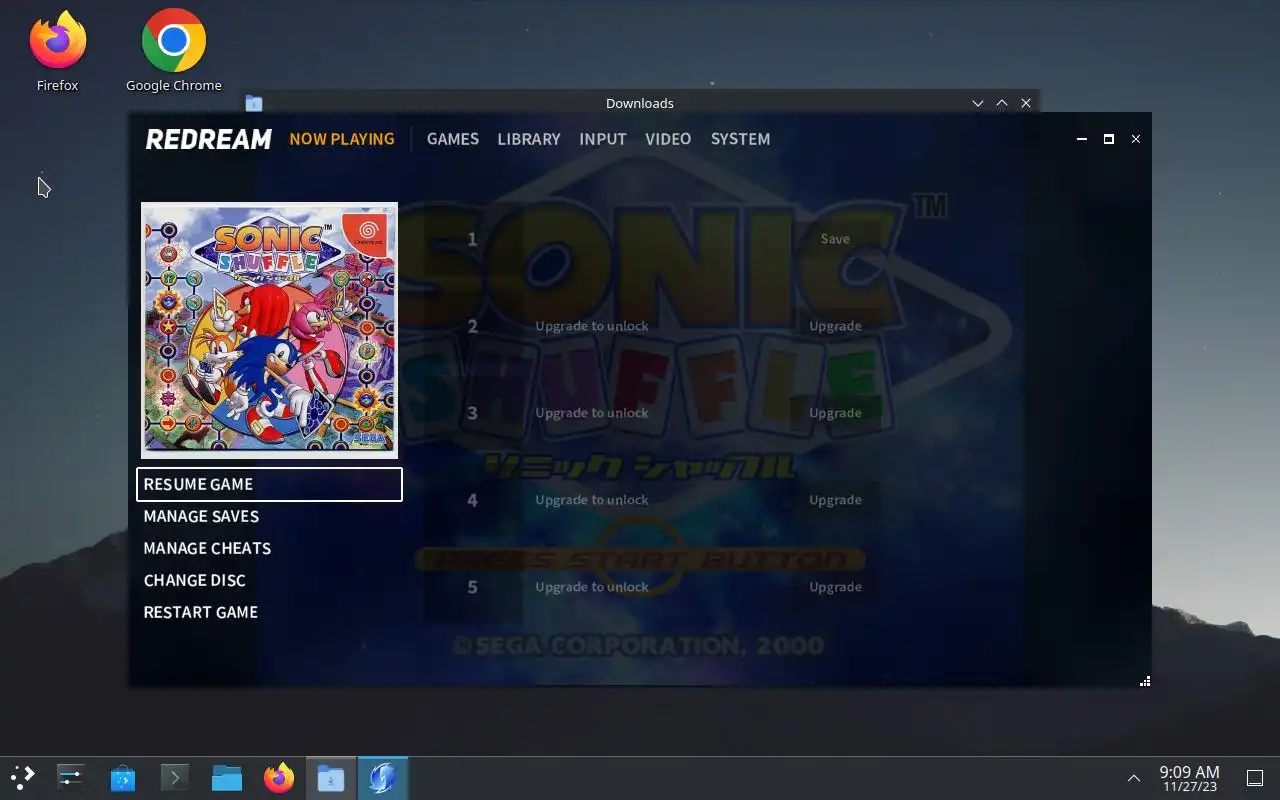The image size is (1280, 800).
Task: Select RESUME GAME
Action: (x=269, y=484)
